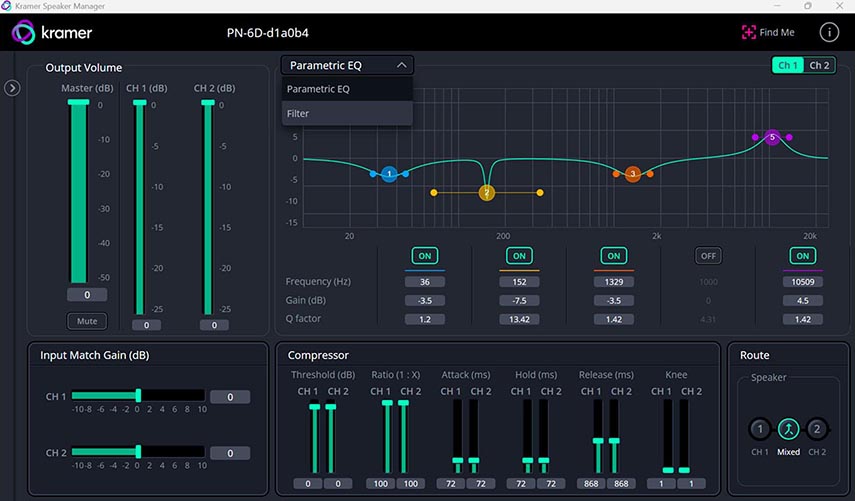Select the purple EQ band 5 node
This screenshot has height=501, width=855.
tap(772, 137)
